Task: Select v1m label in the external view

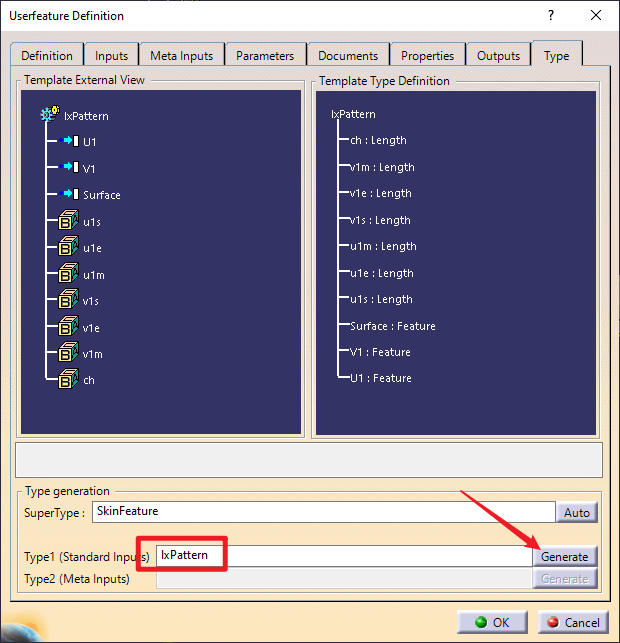Action: (93, 354)
